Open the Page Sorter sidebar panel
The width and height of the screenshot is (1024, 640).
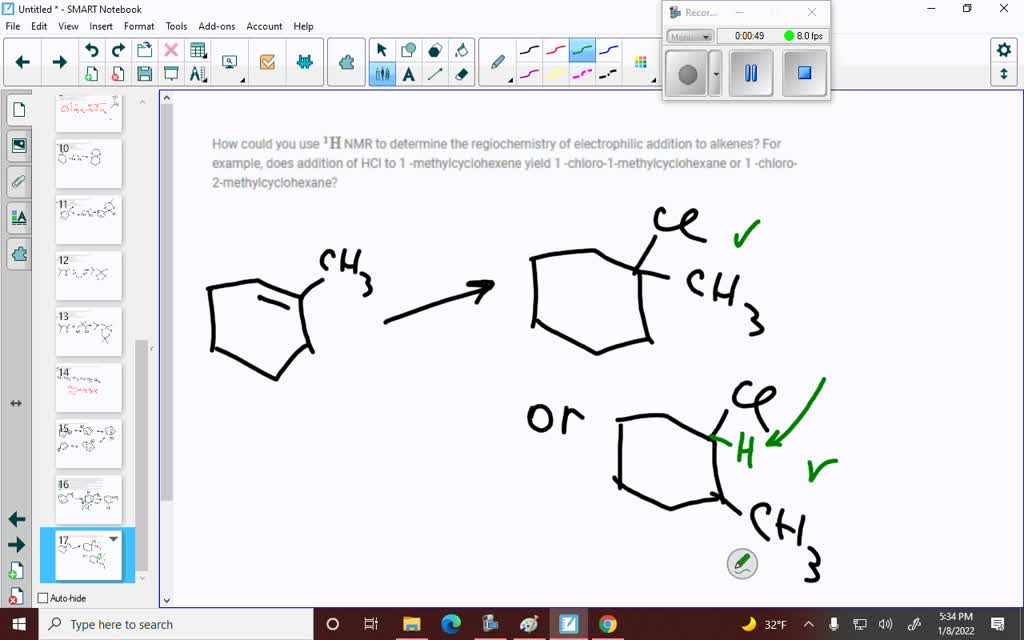point(19,110)
